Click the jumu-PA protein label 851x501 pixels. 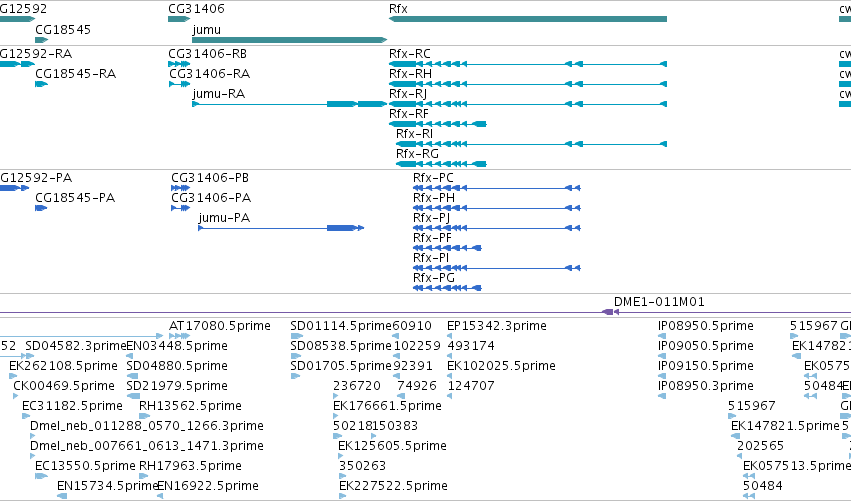click(224, 218)
